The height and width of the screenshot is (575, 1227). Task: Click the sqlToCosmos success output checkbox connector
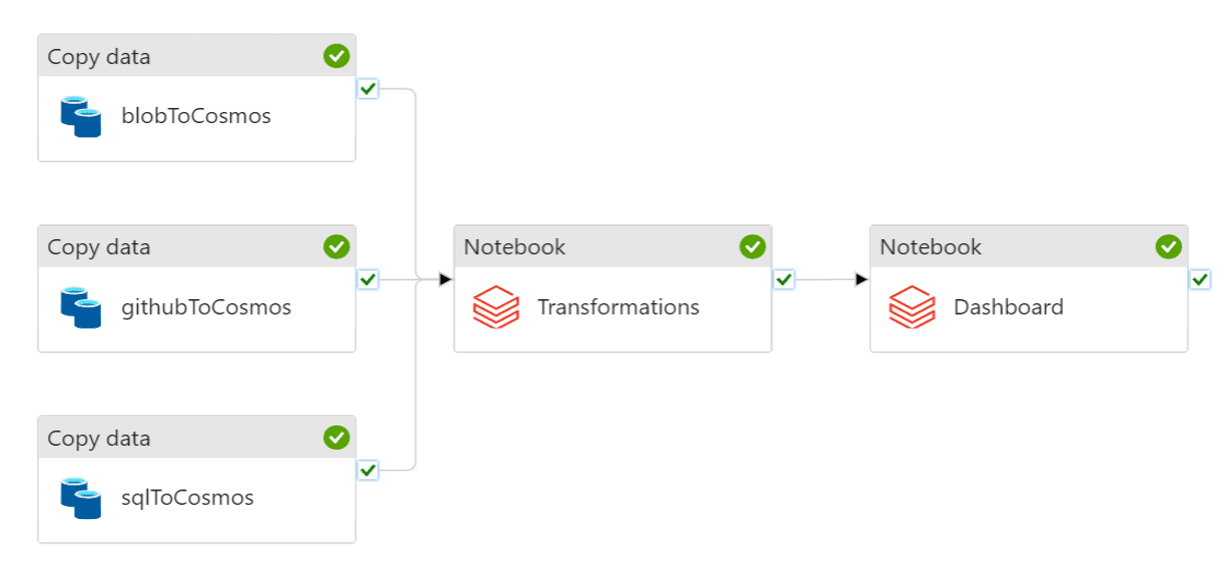click(368, 470)
